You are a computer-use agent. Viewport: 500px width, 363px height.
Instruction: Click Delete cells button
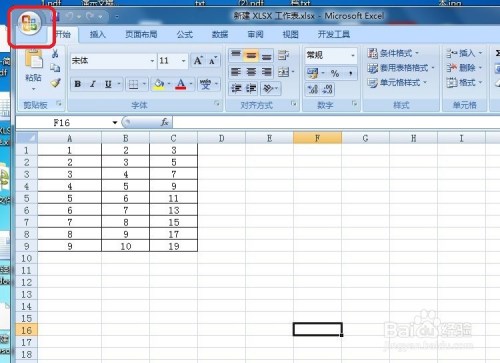click(x=464, y=68)
